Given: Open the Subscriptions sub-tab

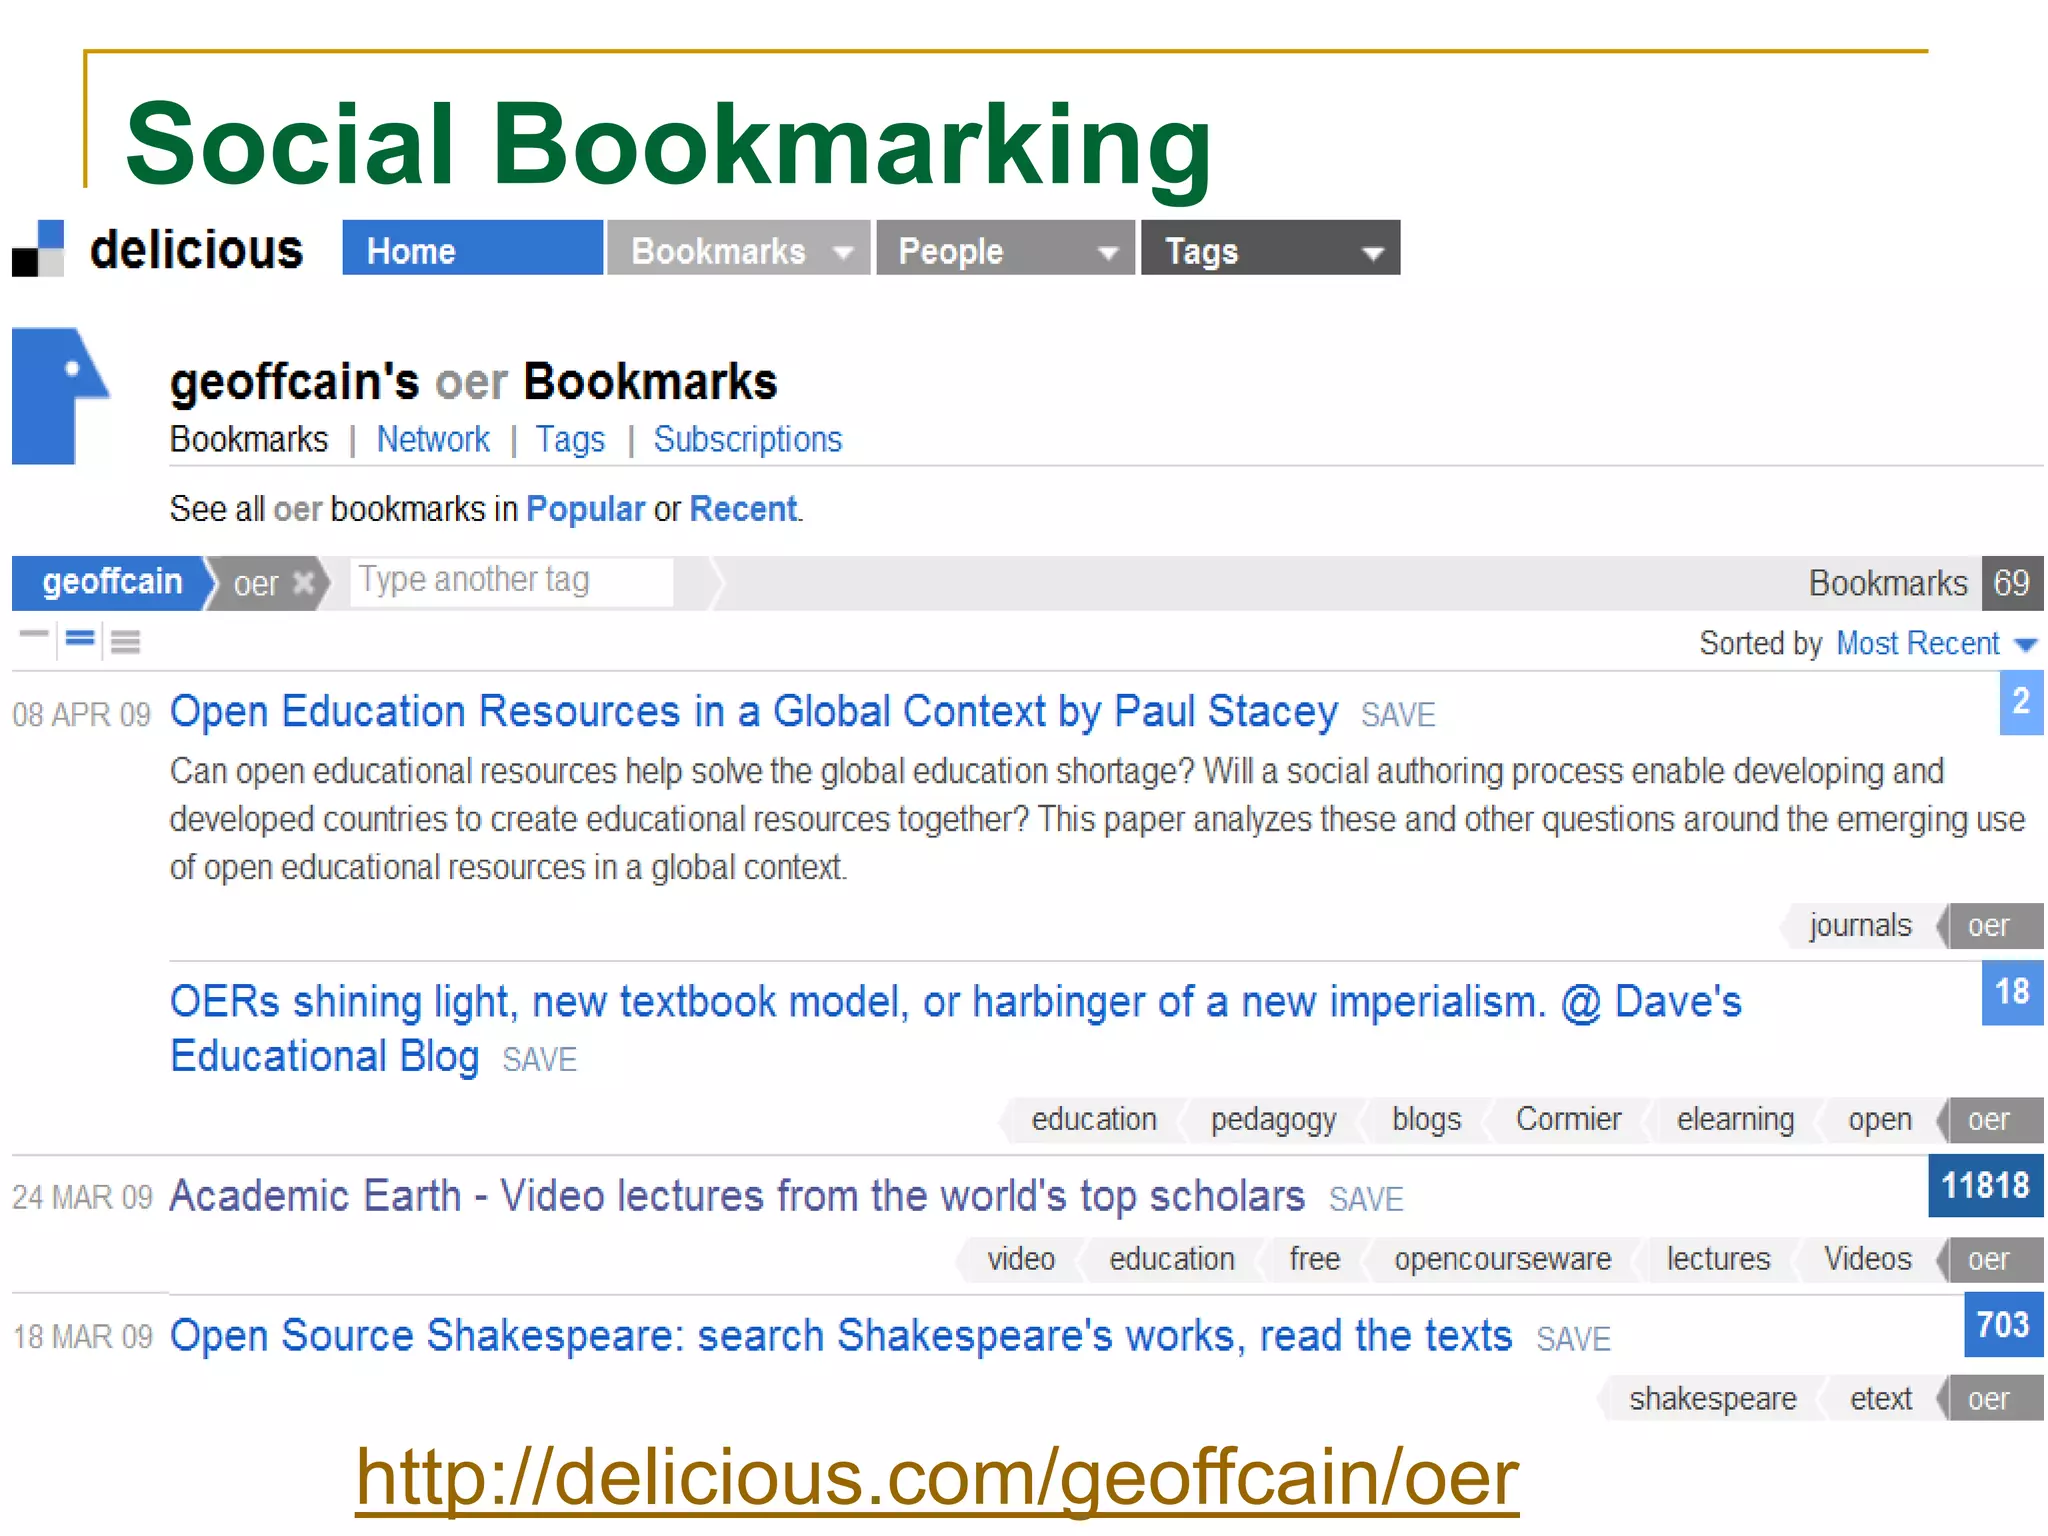Looking at the screenshot, I should [748, 439].
